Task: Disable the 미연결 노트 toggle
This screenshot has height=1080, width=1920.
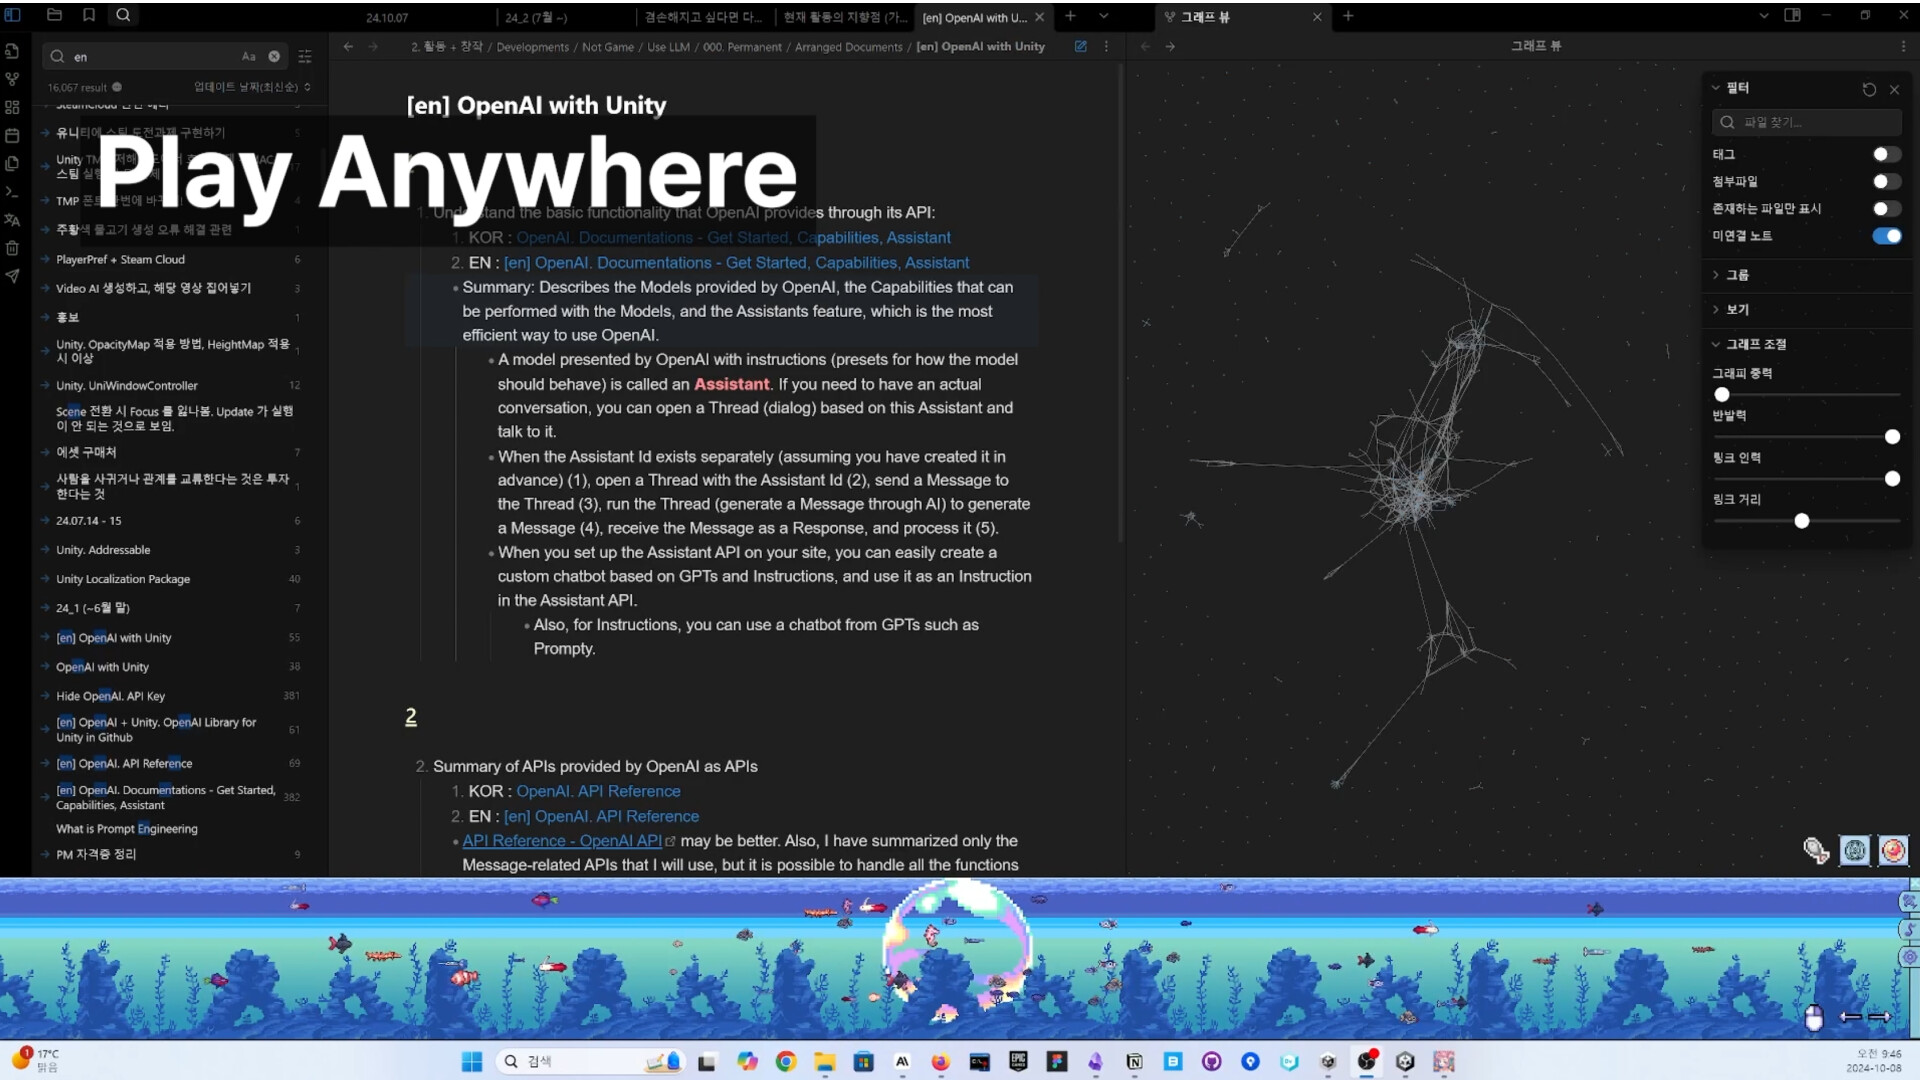Action: click(x=1887, y=236)
